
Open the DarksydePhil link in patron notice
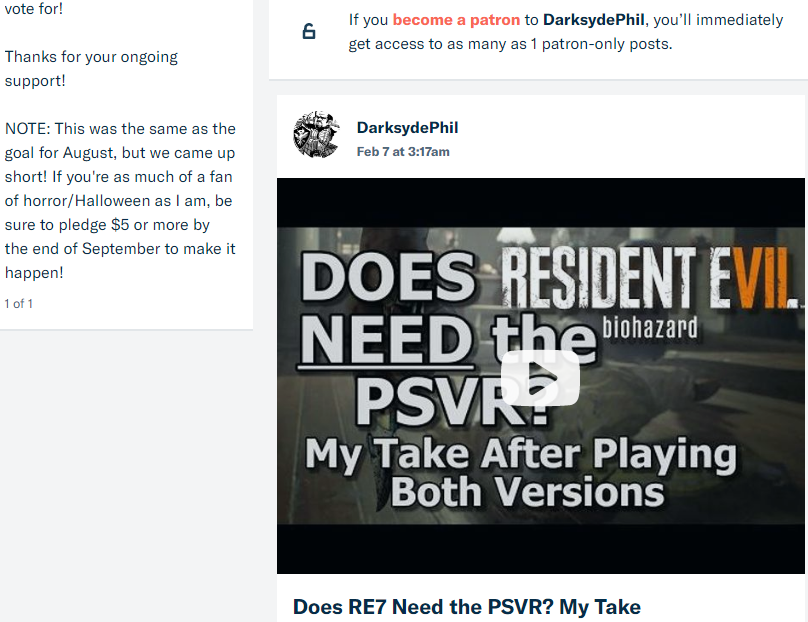(x=594, y=20)
